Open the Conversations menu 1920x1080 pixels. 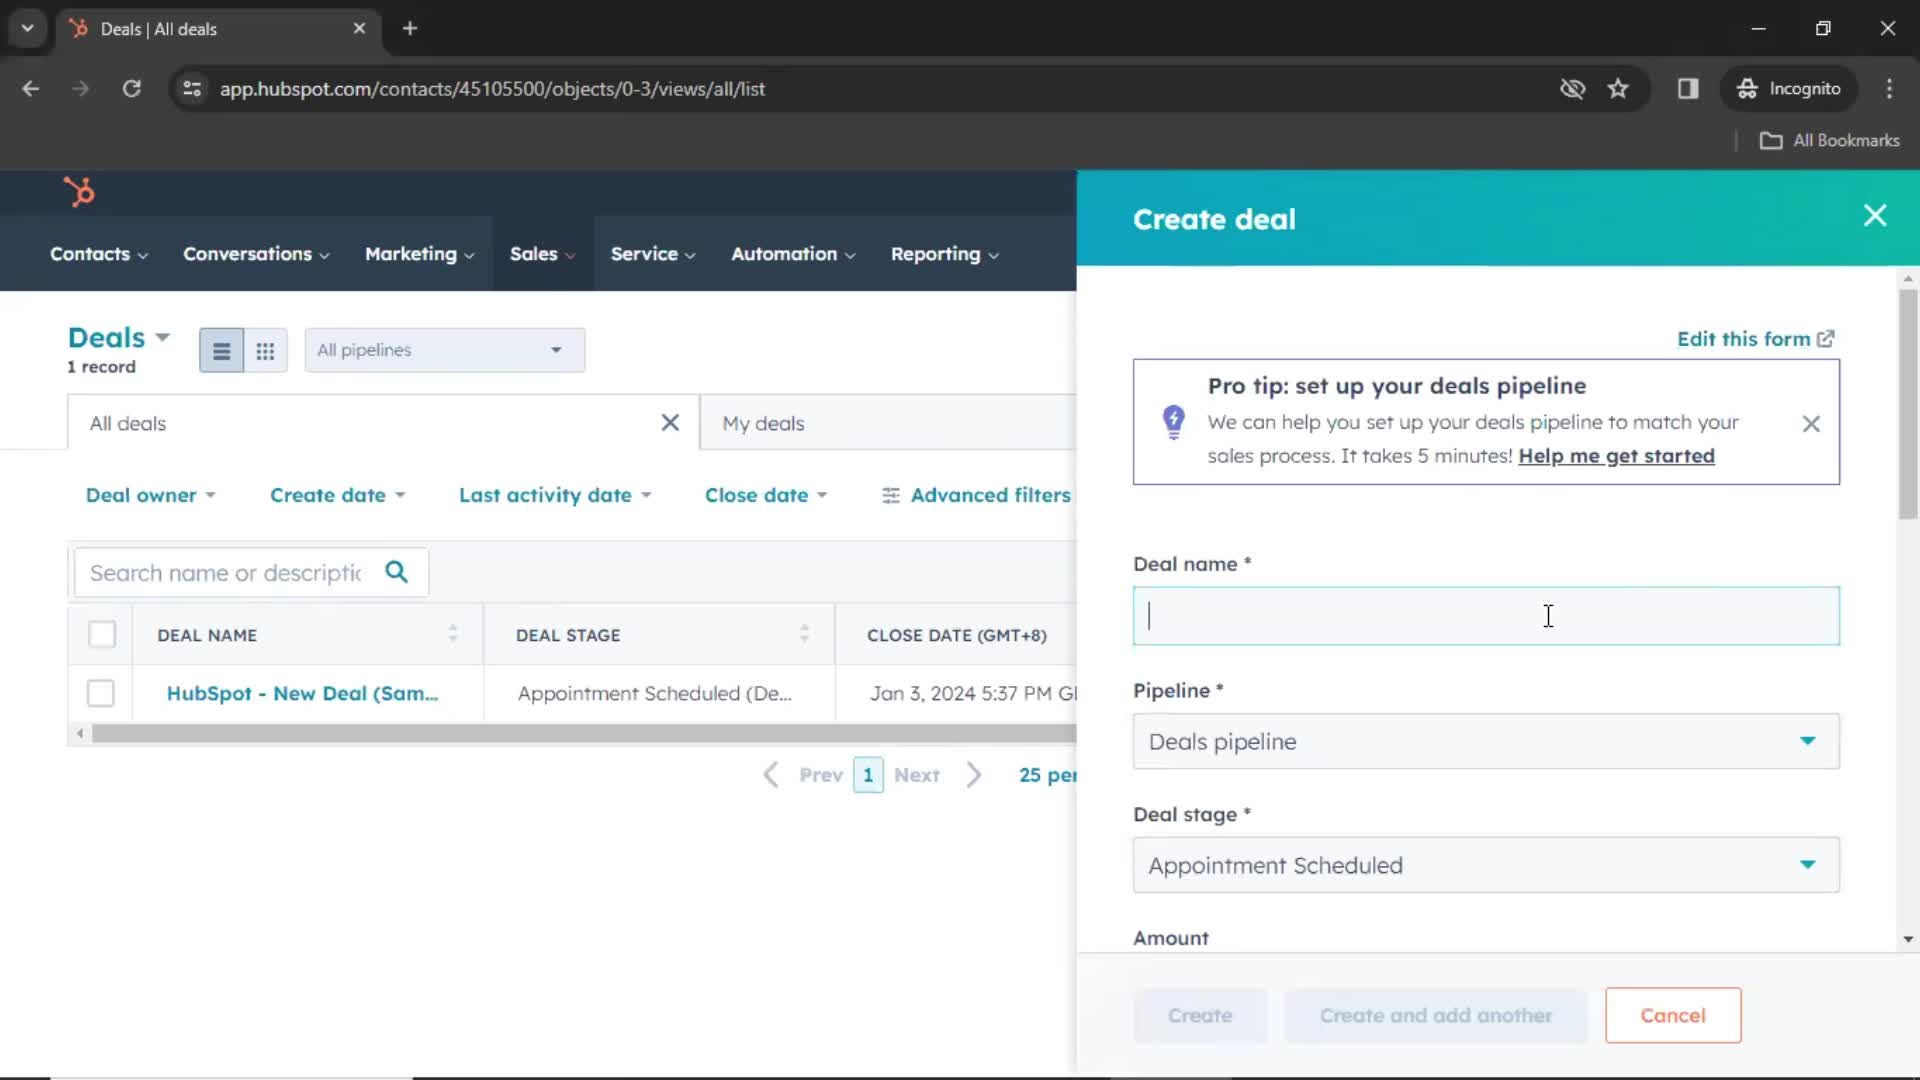256,254
